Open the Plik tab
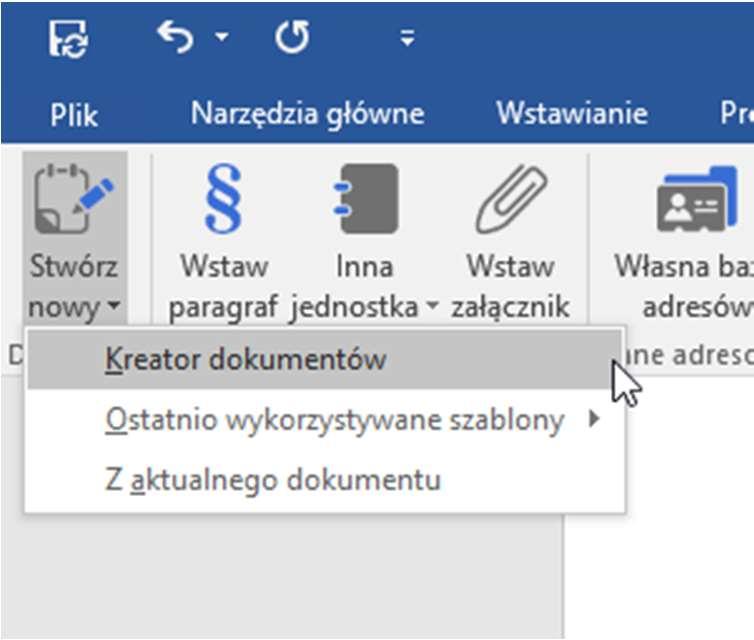 point(74,115)
